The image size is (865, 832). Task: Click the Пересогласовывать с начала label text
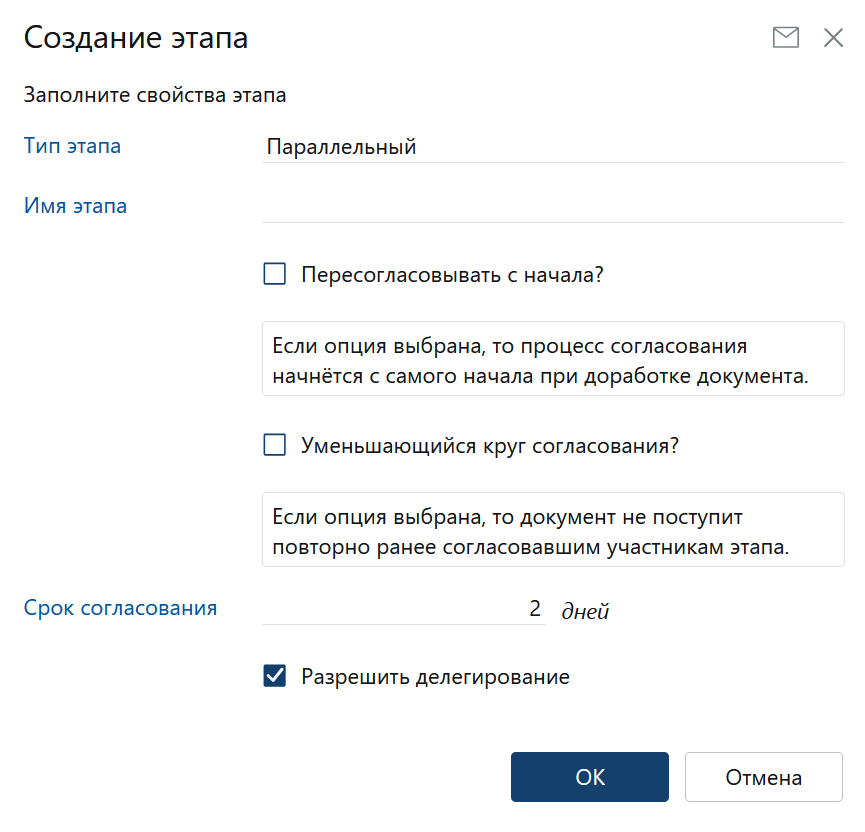452,274
